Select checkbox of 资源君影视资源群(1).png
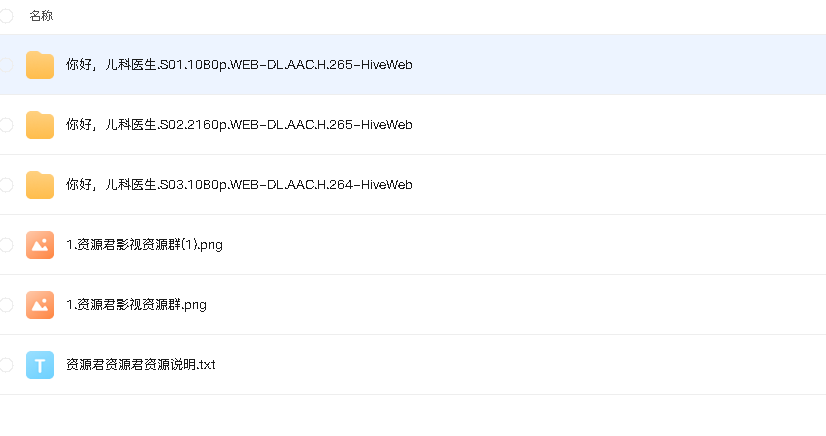 coord(6,245)
